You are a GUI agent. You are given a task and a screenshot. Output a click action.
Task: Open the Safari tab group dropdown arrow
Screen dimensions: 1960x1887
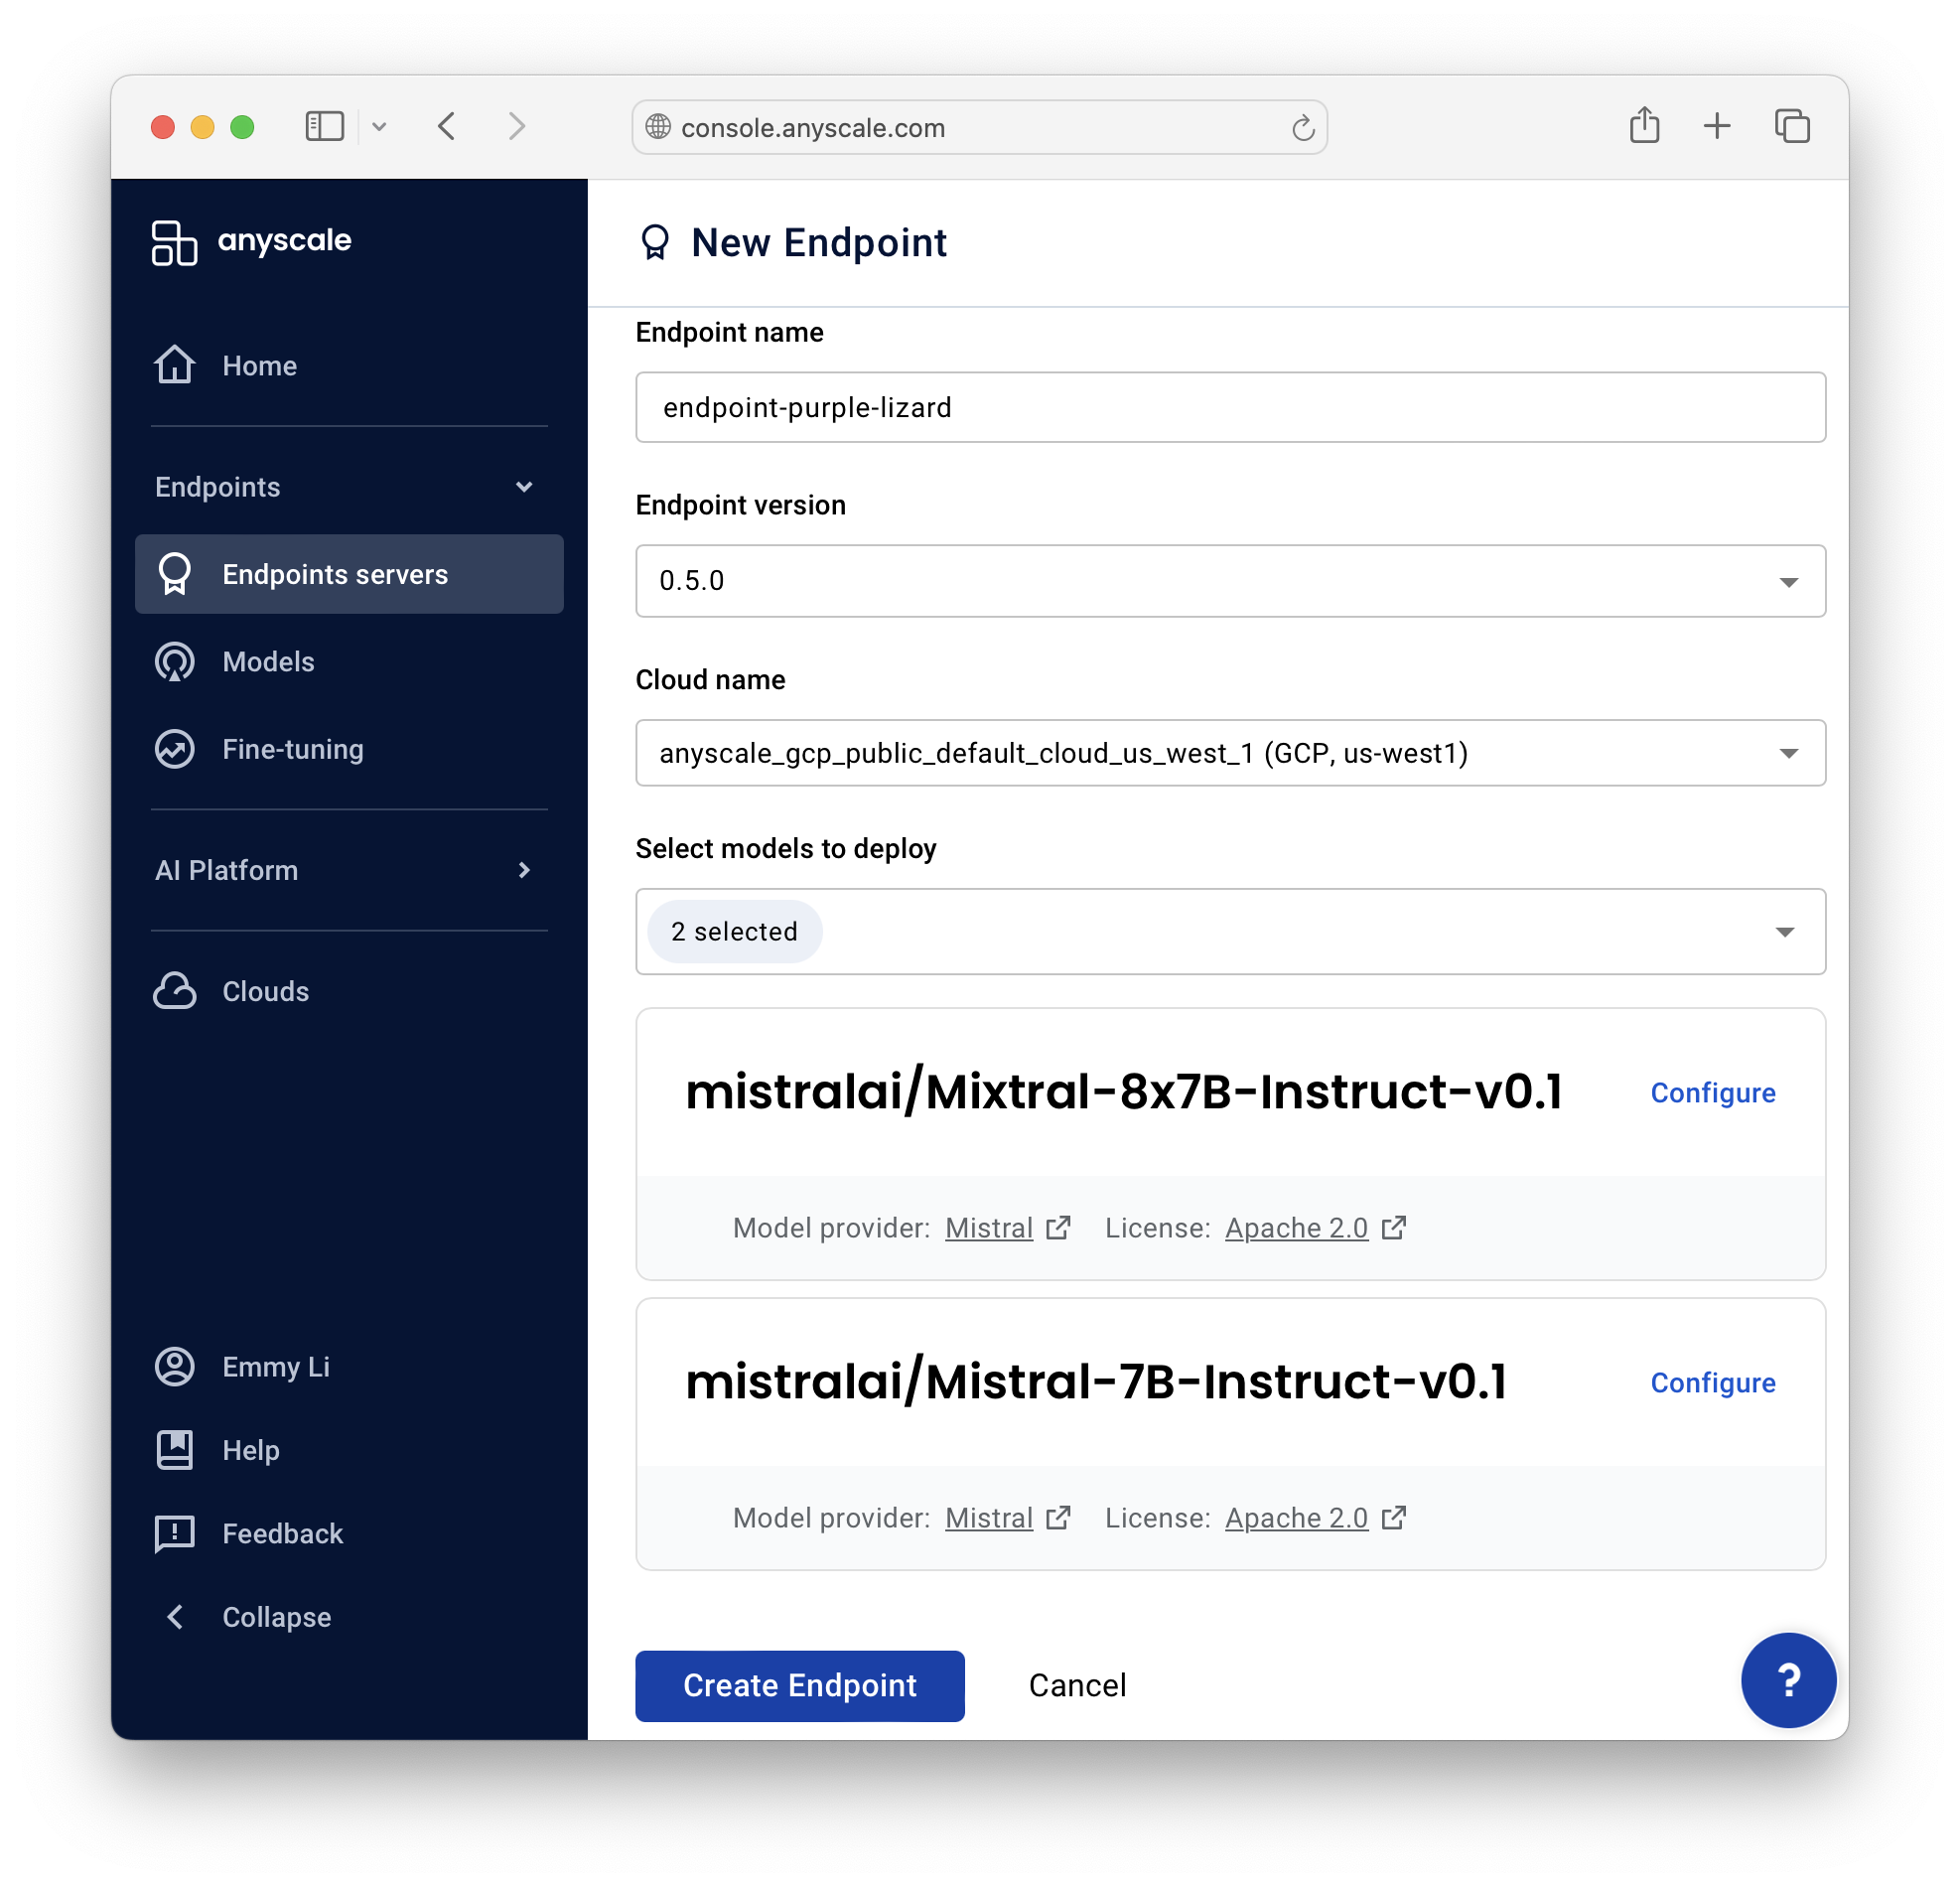click(379, 126)
